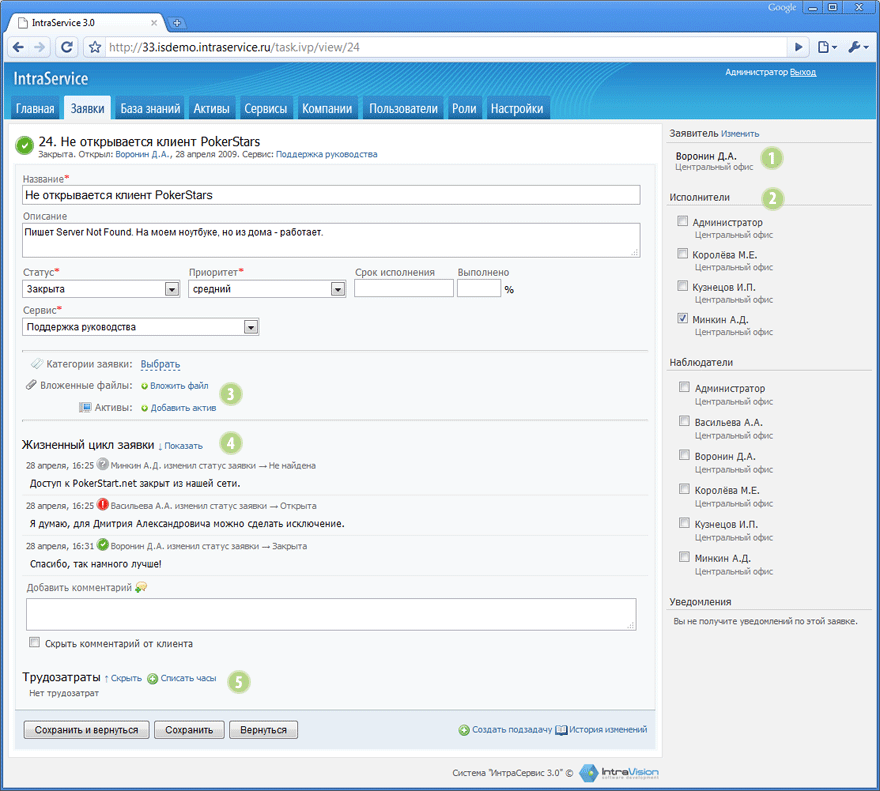The width and height of the screenshot is (880, 791).
Task: Click the green 'Закрыта' status icon in history
Action: [103, 545]
